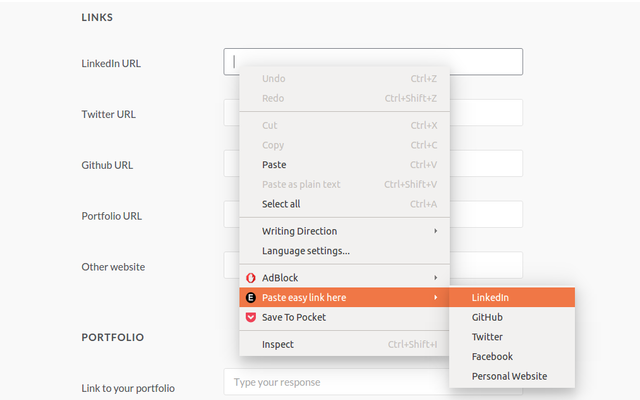Viewport: 640px width, 400px height.
Task: Expand the AdBlock submenu arrow
Action: pyautogui.click(x=436, y=278)
